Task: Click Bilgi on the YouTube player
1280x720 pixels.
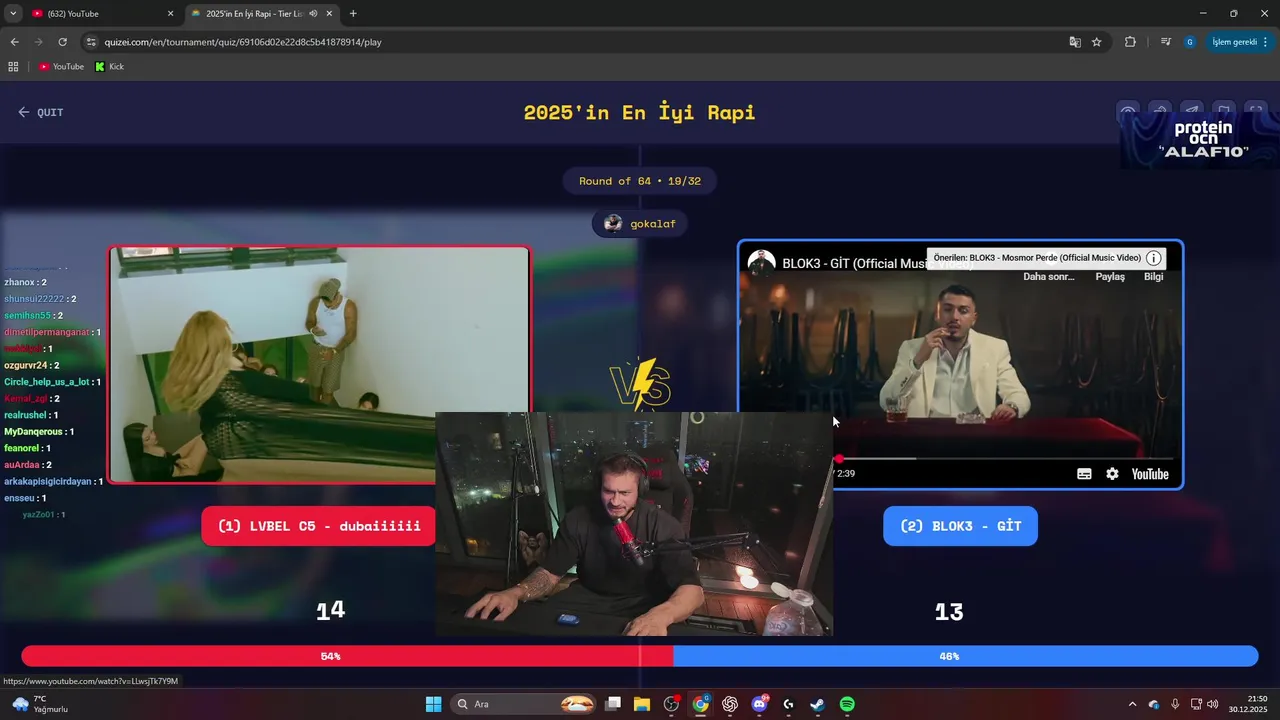Action: (x=1154, y=277)
